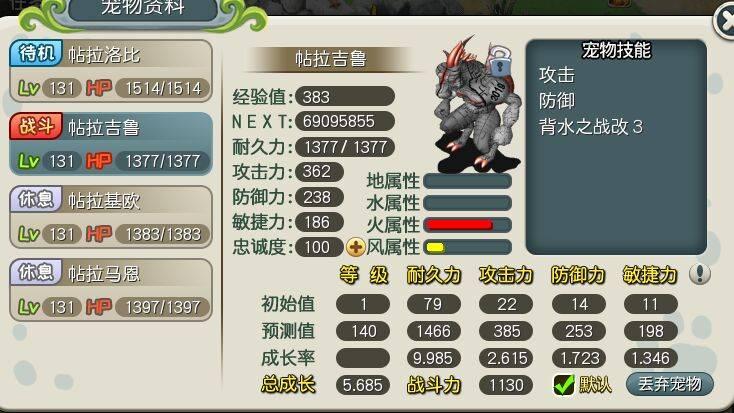Click the padlock icon on the pet portrait
The height and width of the screenshot is (413, 734).
pos(500,62)
